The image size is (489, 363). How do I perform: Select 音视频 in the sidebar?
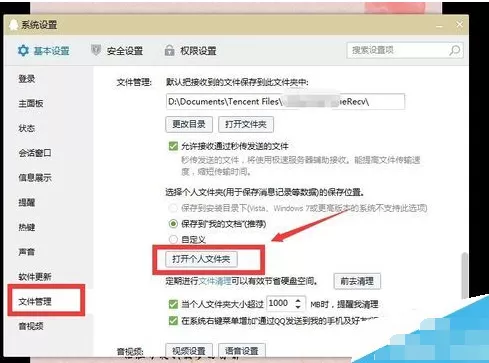(x=31, y=326)
